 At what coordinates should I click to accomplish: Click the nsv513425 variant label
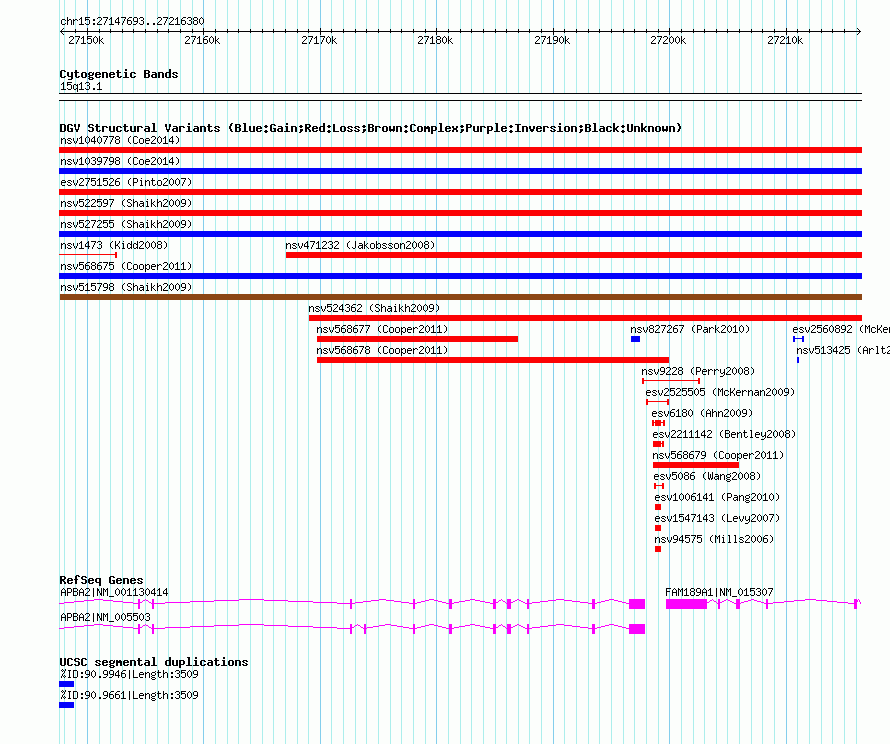842,350
